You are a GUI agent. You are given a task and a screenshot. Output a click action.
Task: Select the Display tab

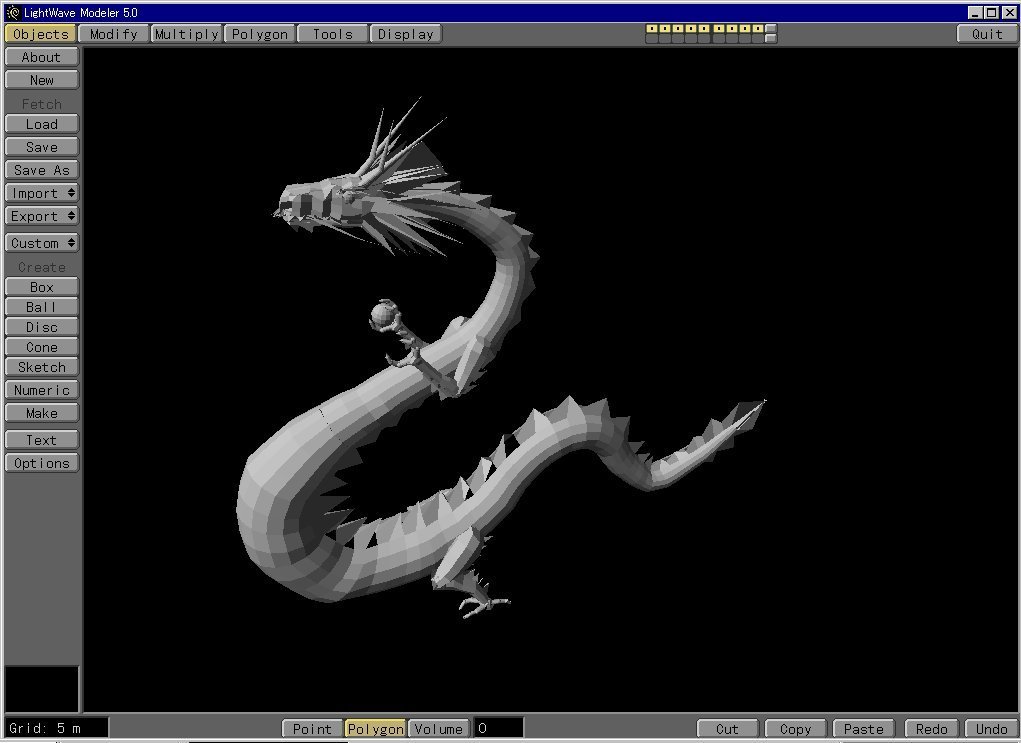(406, 34)
